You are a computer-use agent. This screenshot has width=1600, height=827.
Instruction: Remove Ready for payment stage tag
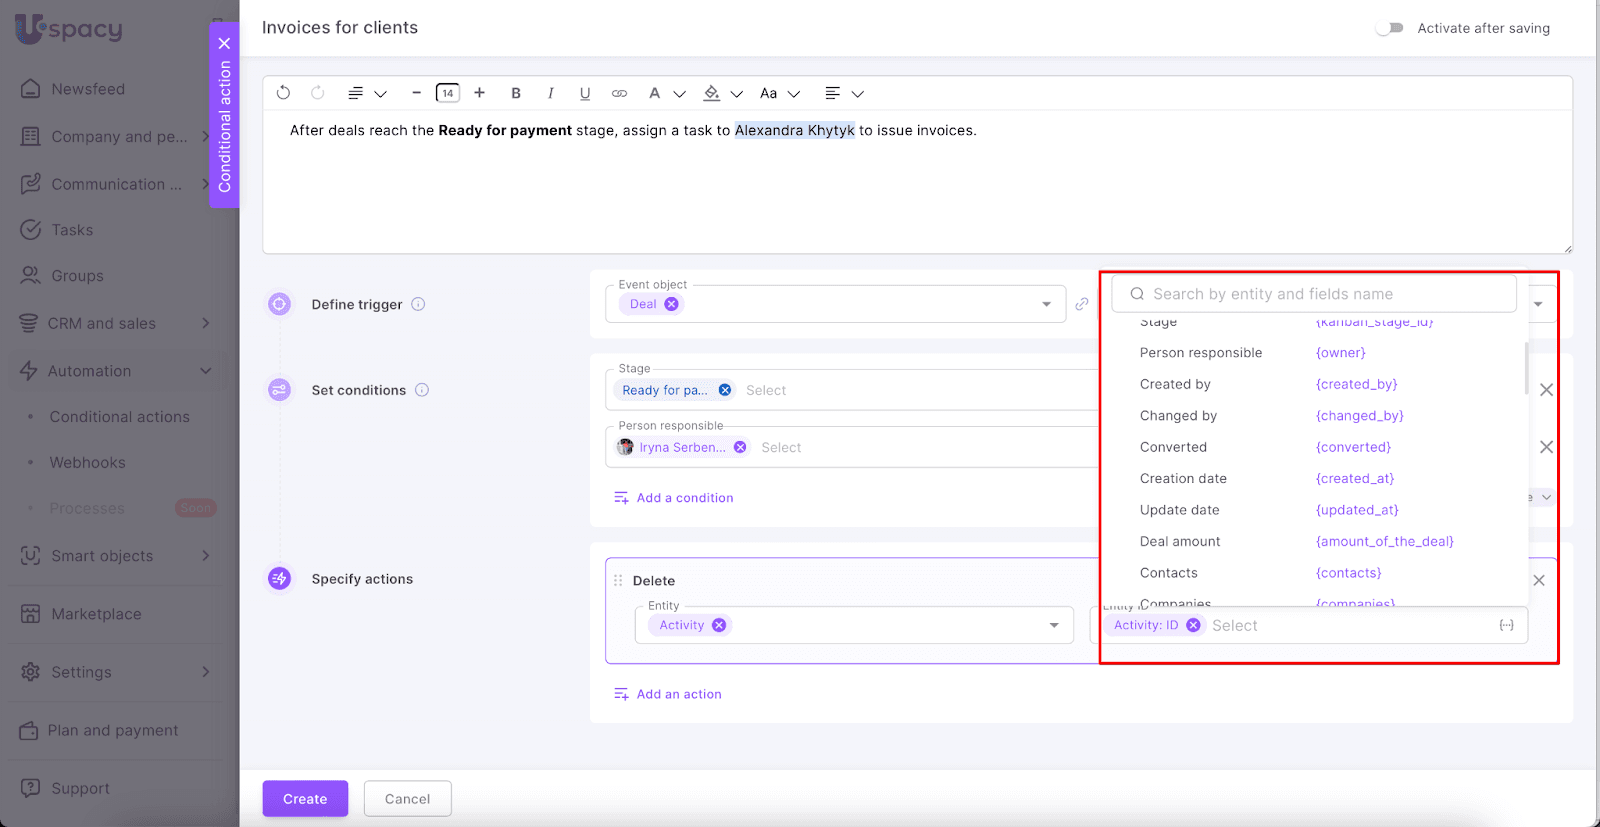(x=725, y=390)
